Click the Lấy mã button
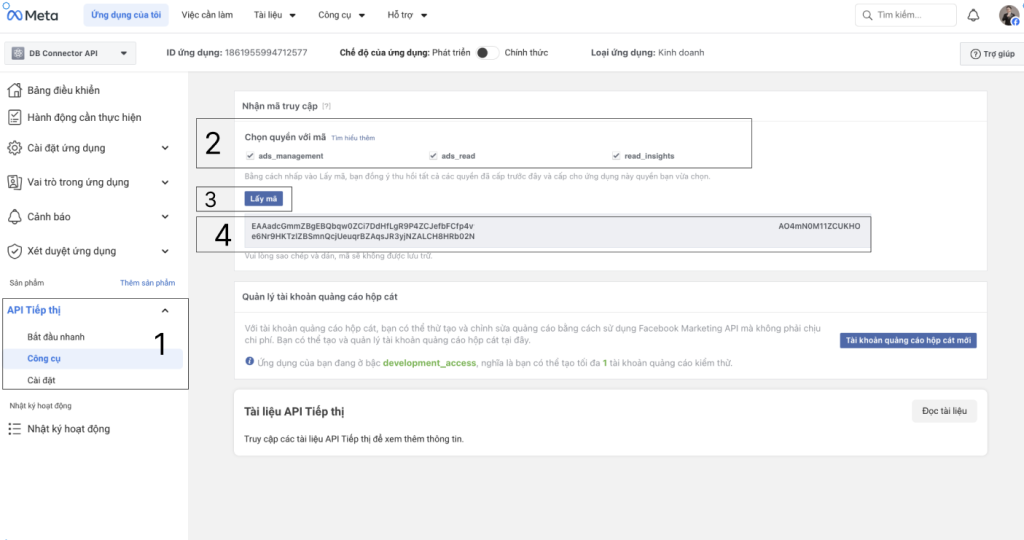The width and height of the screenshot is (1024, 540). click(x=264, y=199)
